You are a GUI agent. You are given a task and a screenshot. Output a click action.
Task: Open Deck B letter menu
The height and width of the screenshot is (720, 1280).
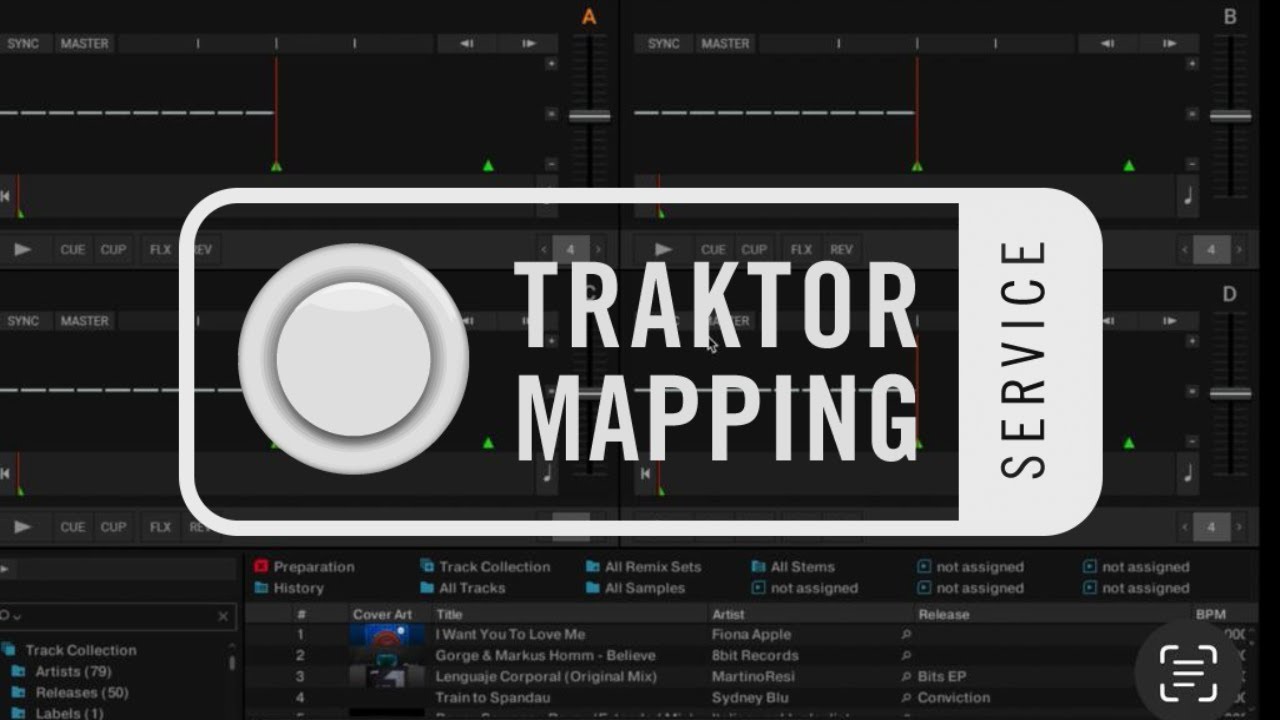[x=1230, y=17]
